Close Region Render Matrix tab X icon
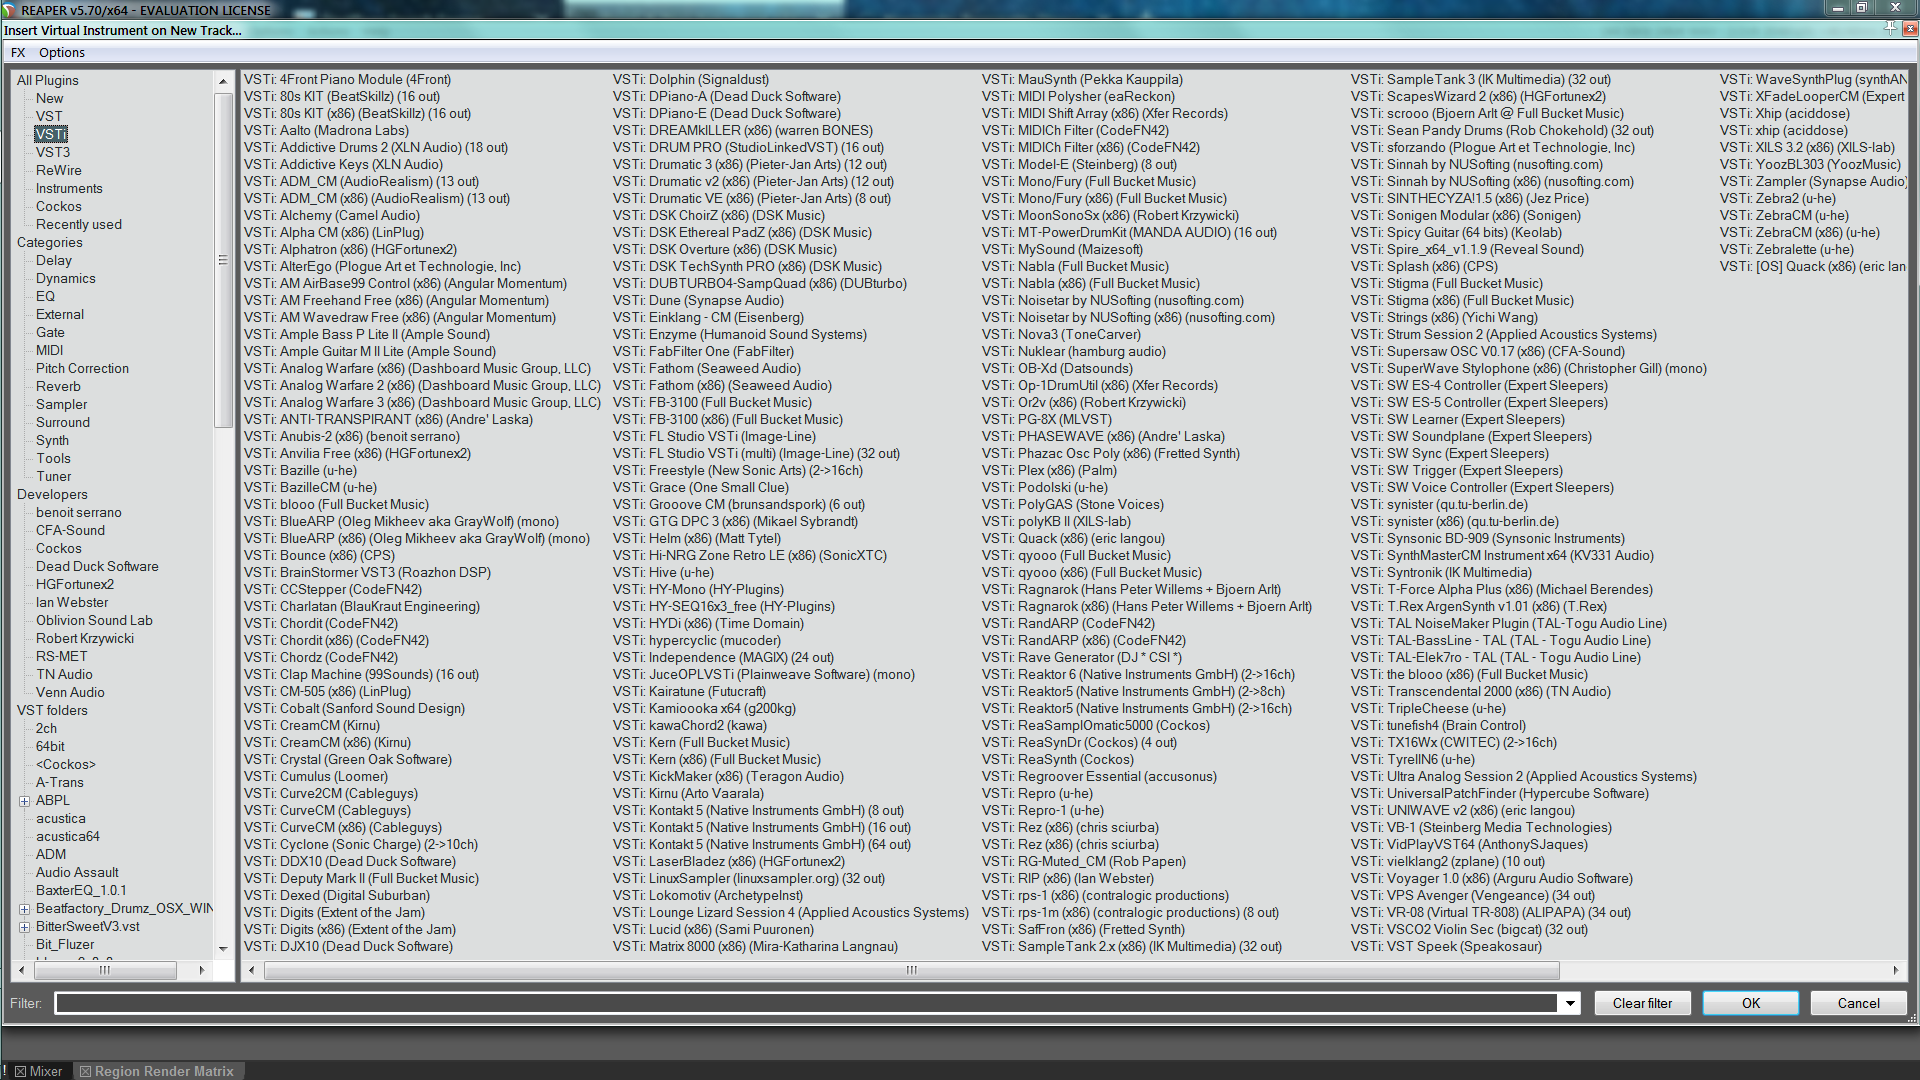The width and height of the screenshot is (1920, 1080). click(x=85, y=1071)
